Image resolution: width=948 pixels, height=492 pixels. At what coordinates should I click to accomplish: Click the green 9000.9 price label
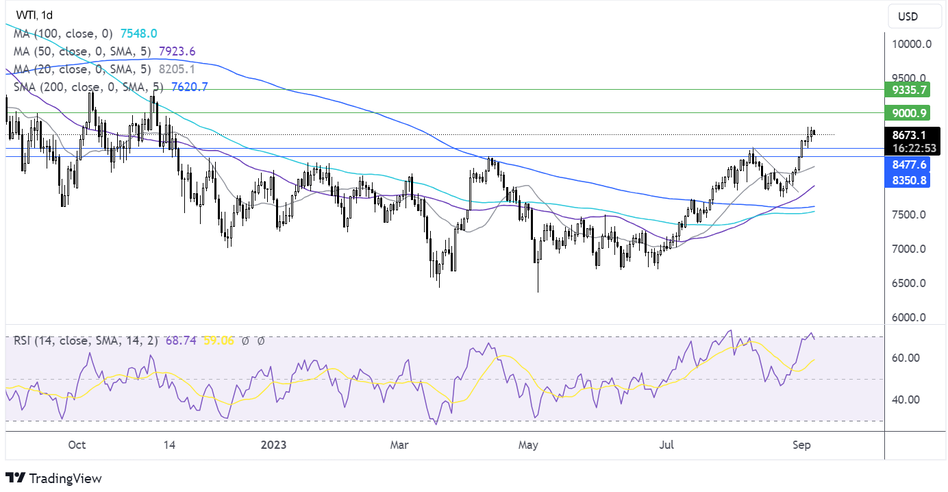tap(911, 113)
